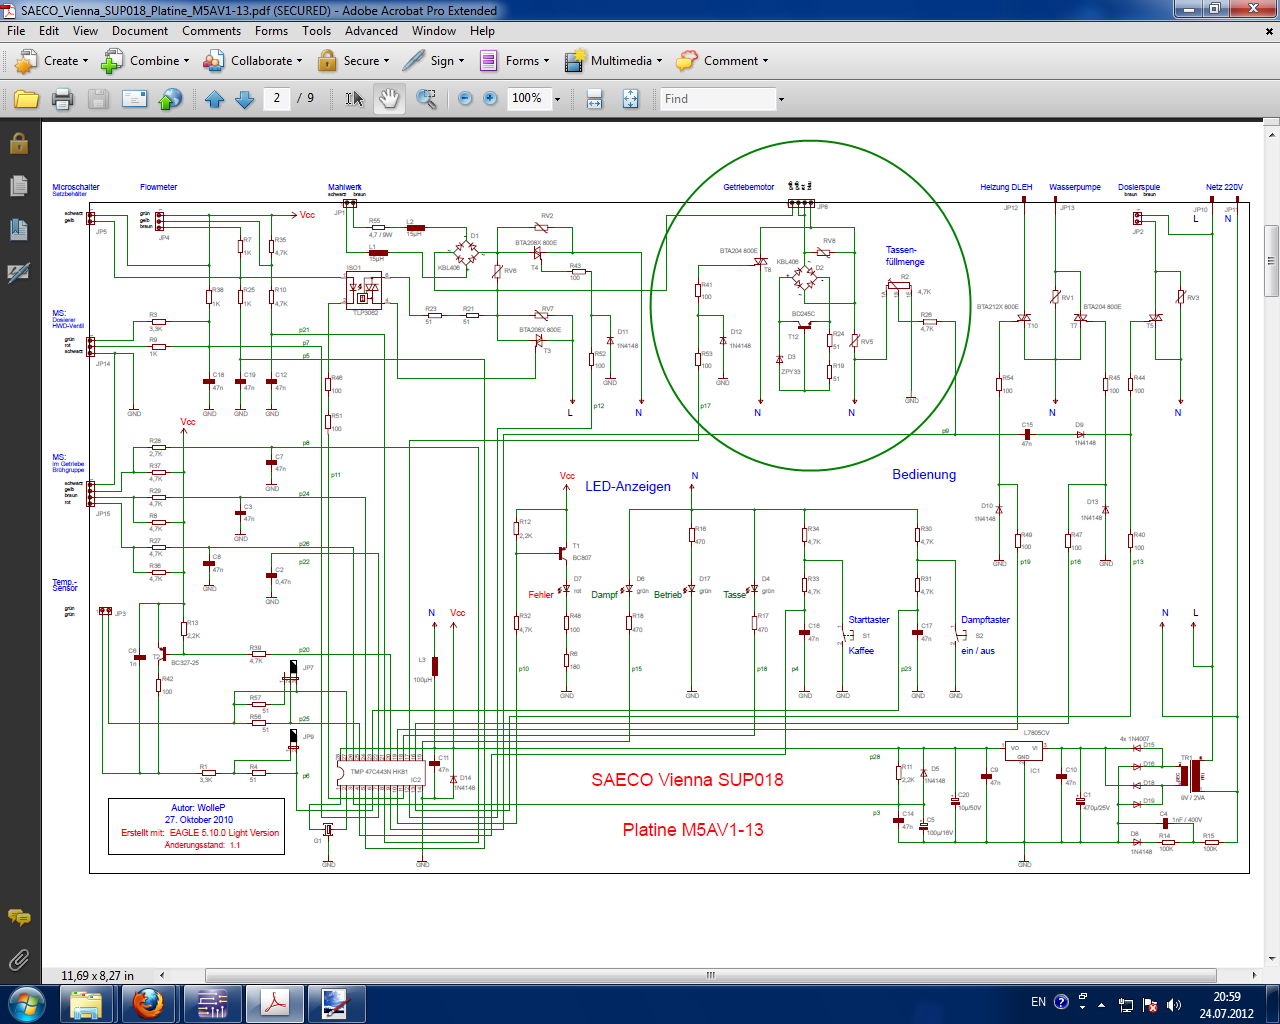
Task: Click the page number field
Action: pos(277,98)
